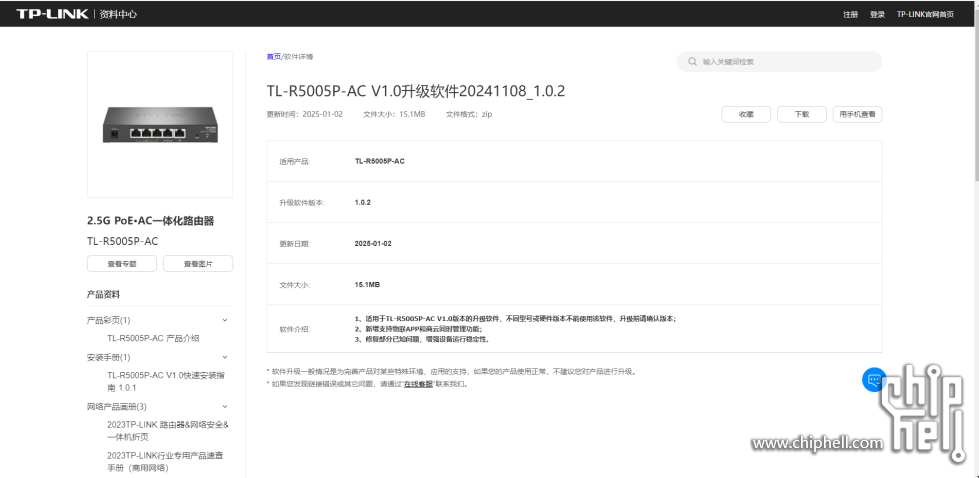The width and height of the screenshot is (979, 478).
Task: Click the 文件大小 value 15.1MB in table
Action: point(367,285)
